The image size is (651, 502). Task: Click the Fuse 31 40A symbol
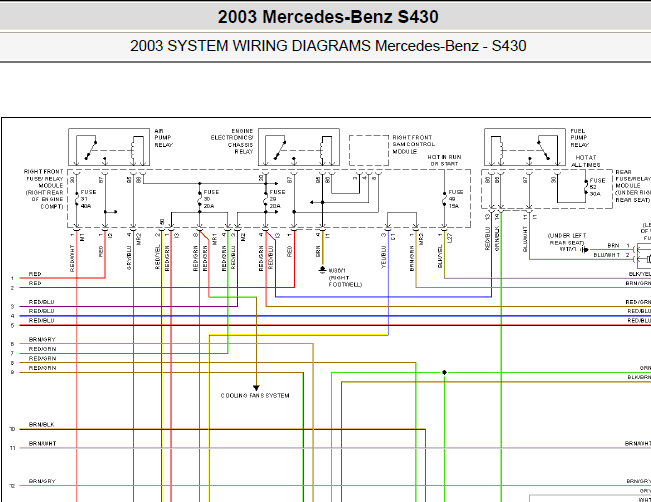coord(77,199)
